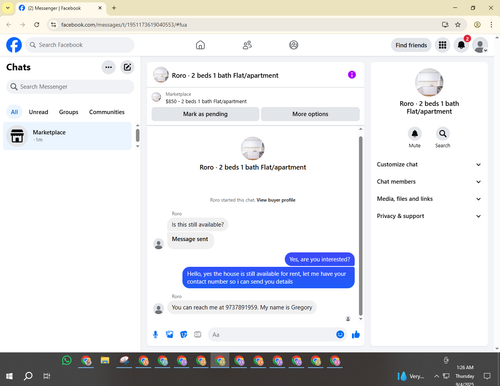Click the chat list scrollbar
This screenshot has height=386, width=500.
coord(137,136)
